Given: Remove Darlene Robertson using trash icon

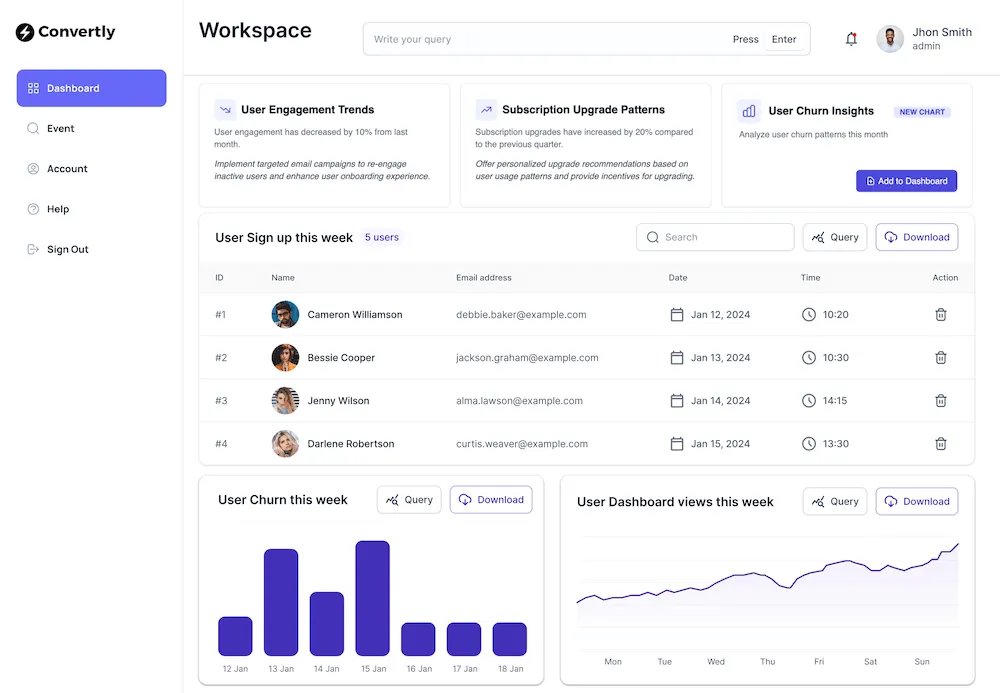Looking at the screenshot, I should point(940,443).
